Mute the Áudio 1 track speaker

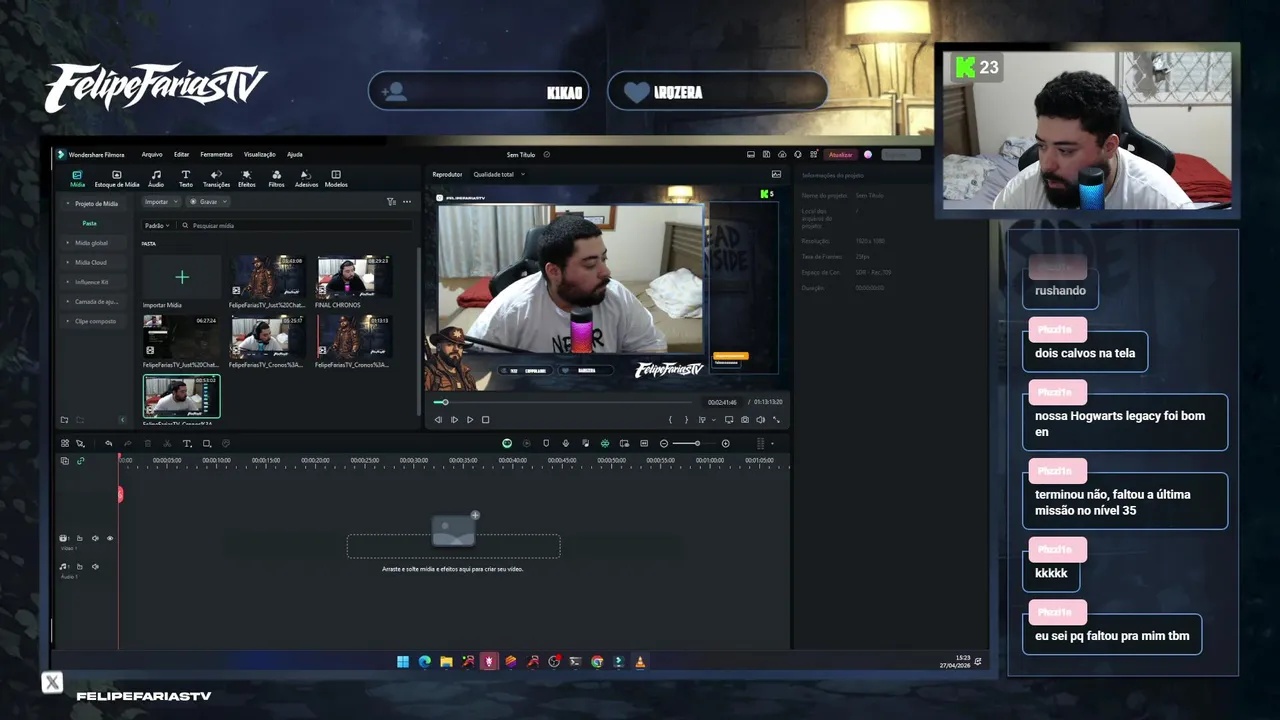click(95, 567)
